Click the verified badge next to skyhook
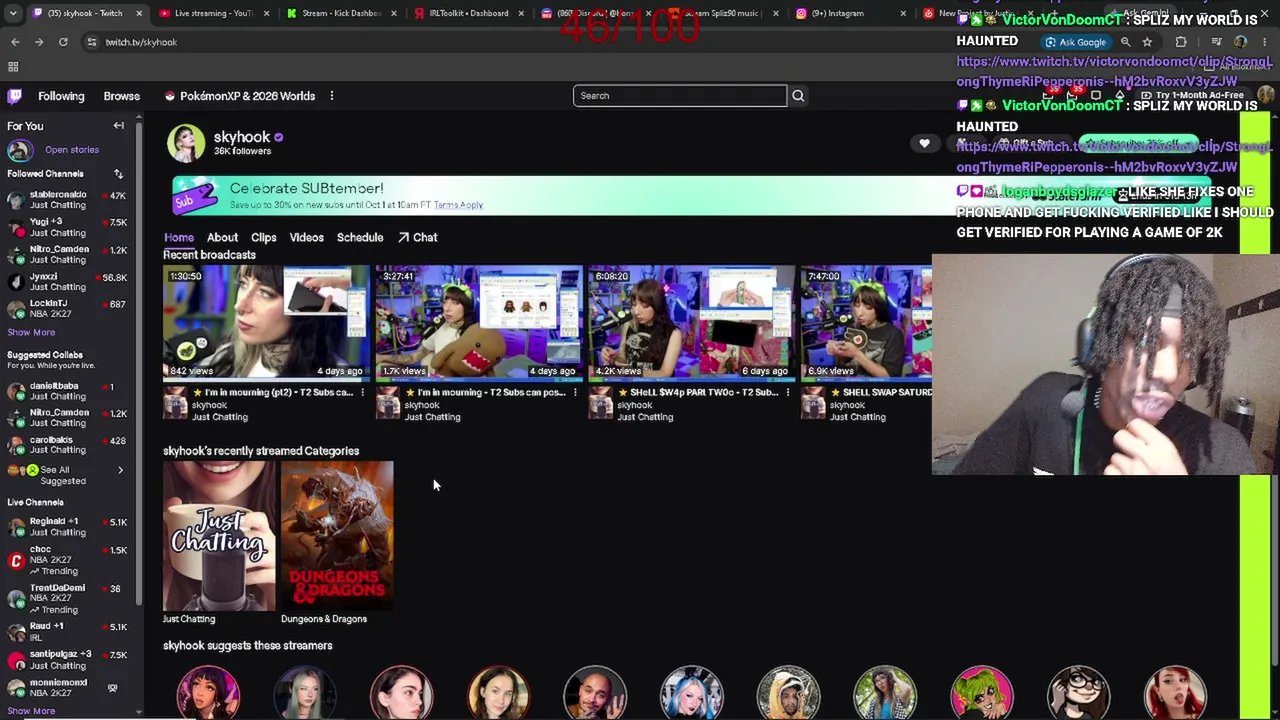This screenshot has height=720, width=1280. point(278,137)
